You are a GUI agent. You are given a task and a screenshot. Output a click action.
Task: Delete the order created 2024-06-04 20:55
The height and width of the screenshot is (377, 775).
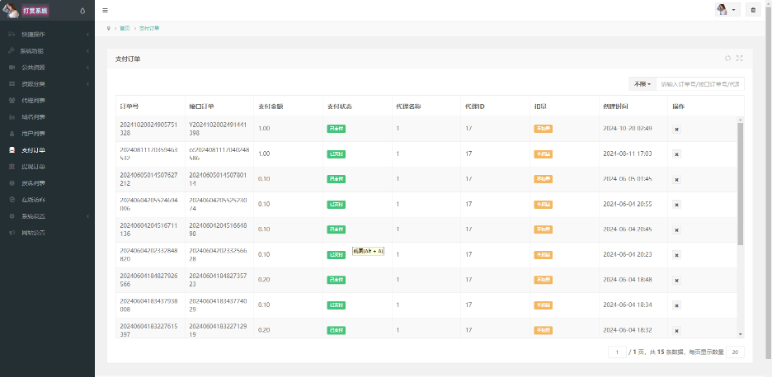coord(677,205)
